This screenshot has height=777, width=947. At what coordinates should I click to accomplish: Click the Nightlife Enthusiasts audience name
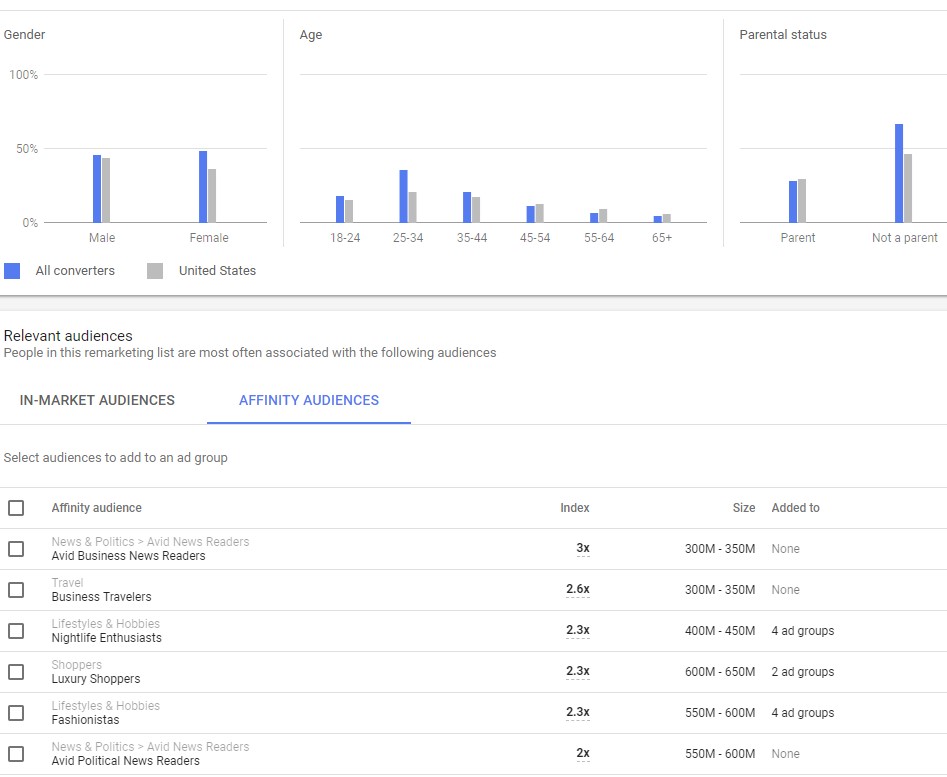click(x=106, y=638)
